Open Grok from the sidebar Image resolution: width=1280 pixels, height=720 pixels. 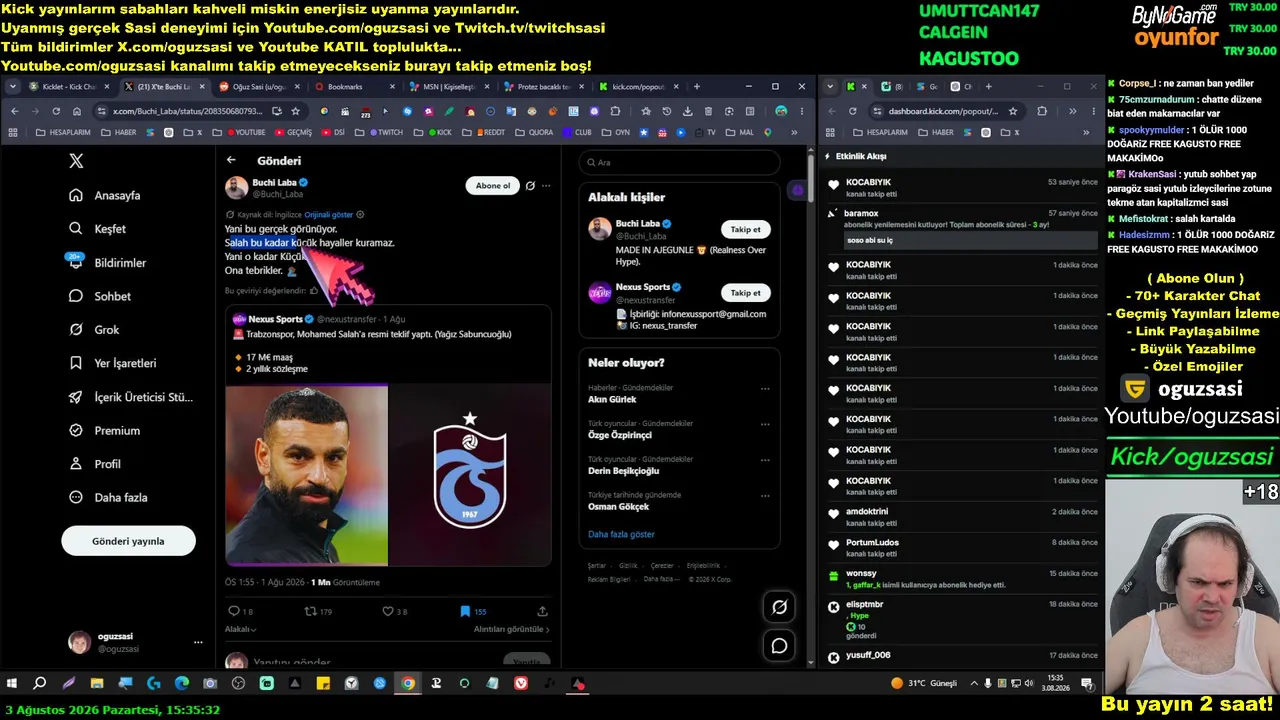94,330
